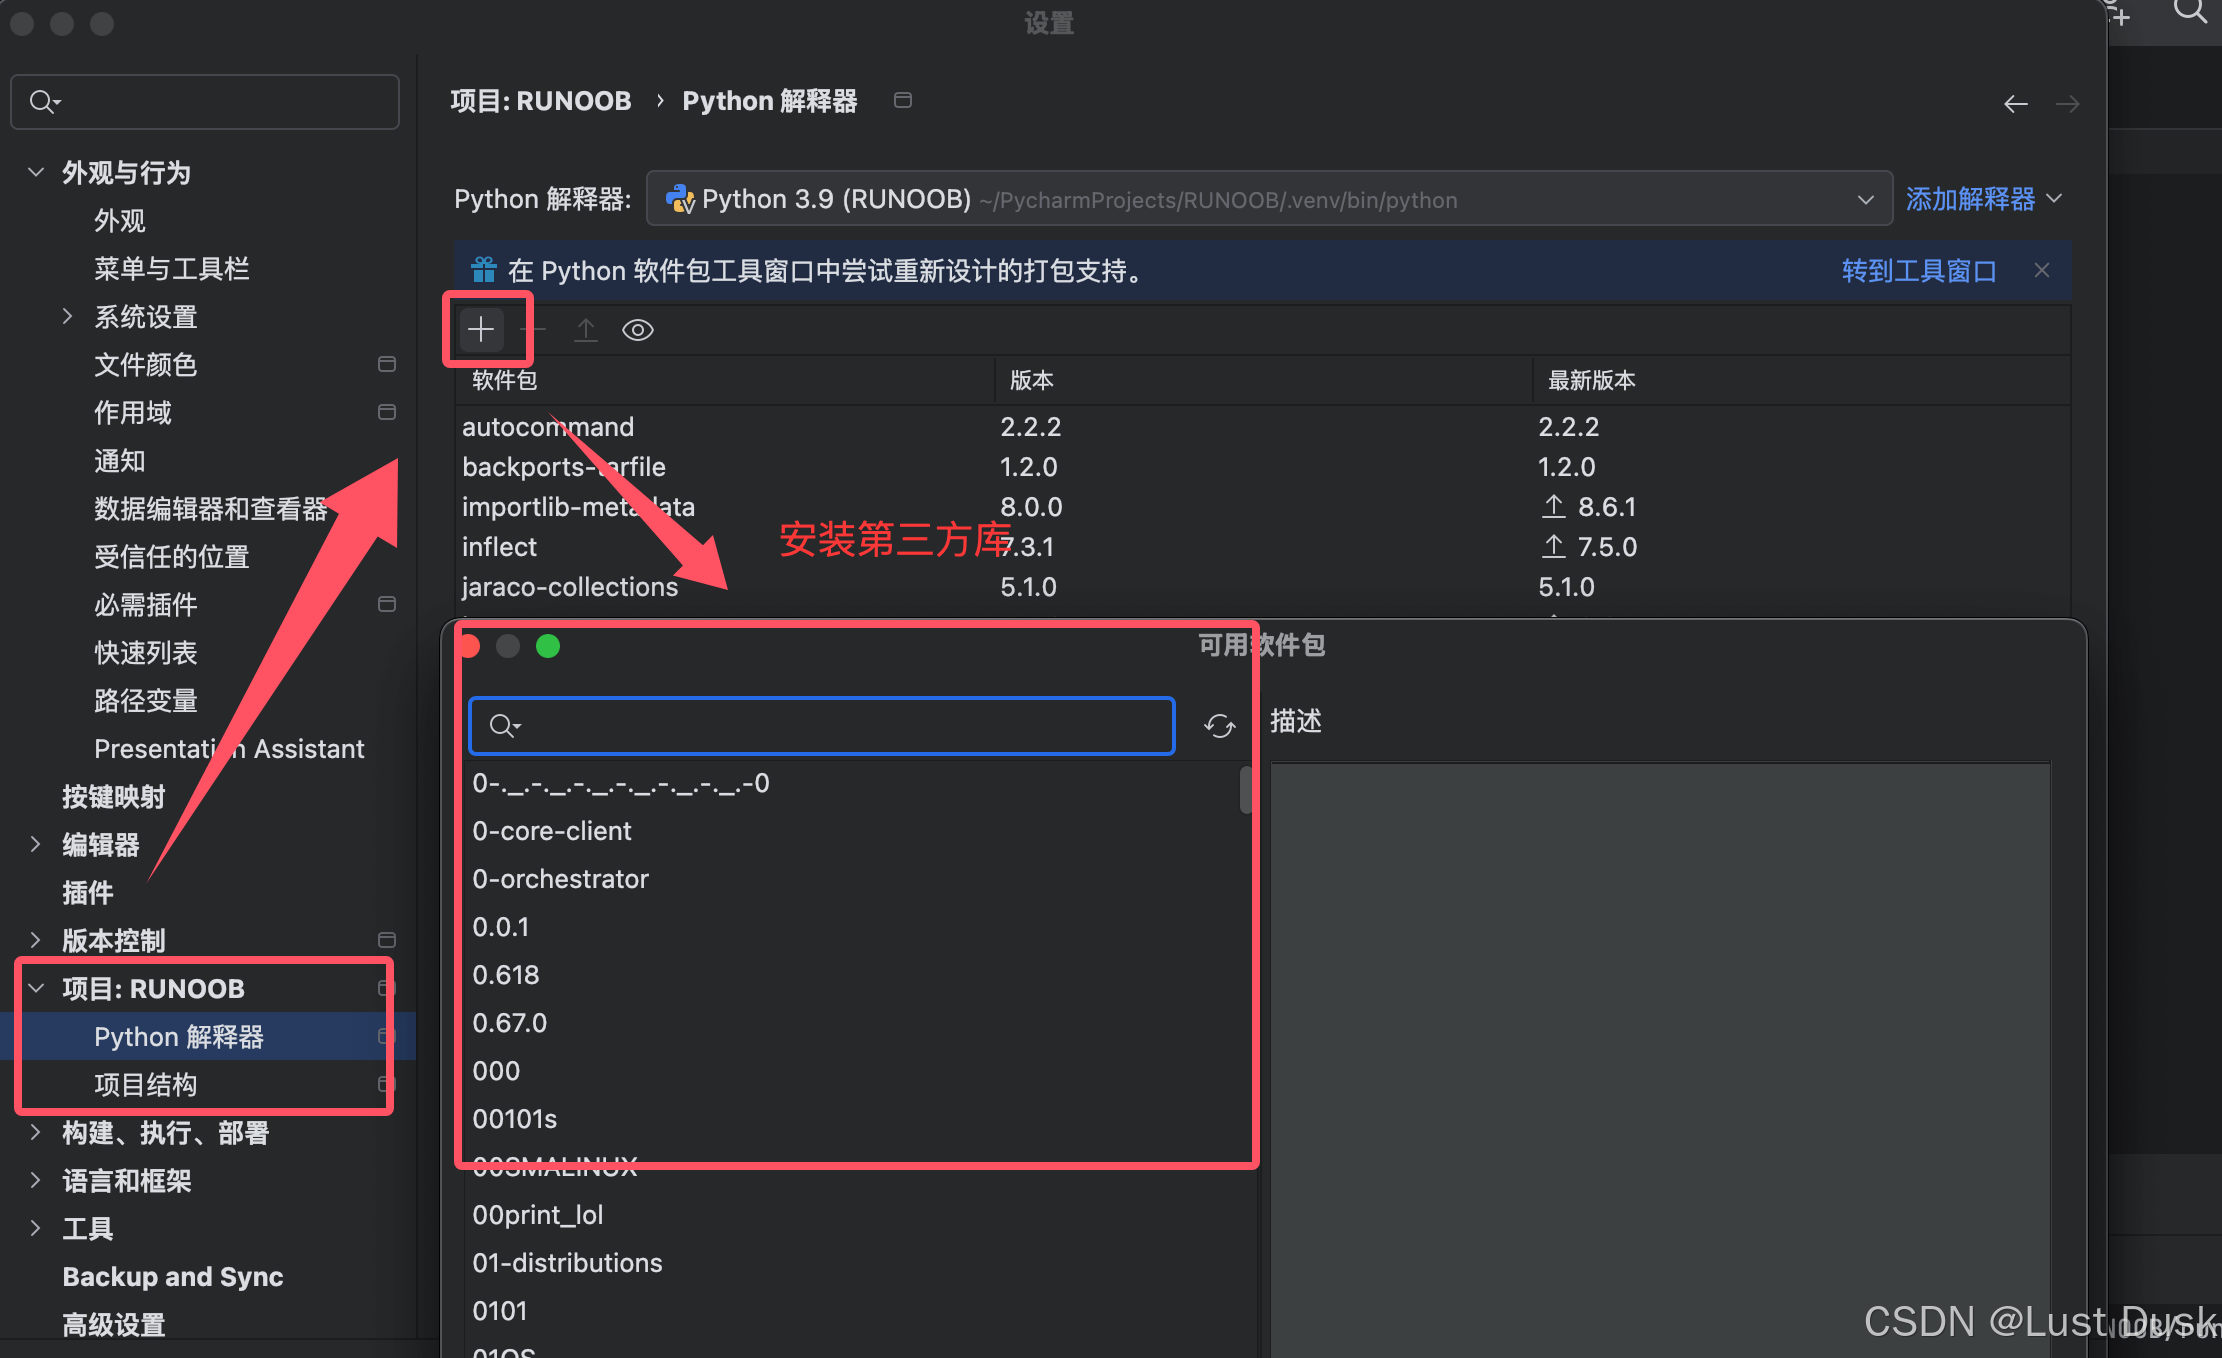This screenshot has width=2222, height=1358.
Task: Select the inflect package row
Action: tap(1262, 547)
